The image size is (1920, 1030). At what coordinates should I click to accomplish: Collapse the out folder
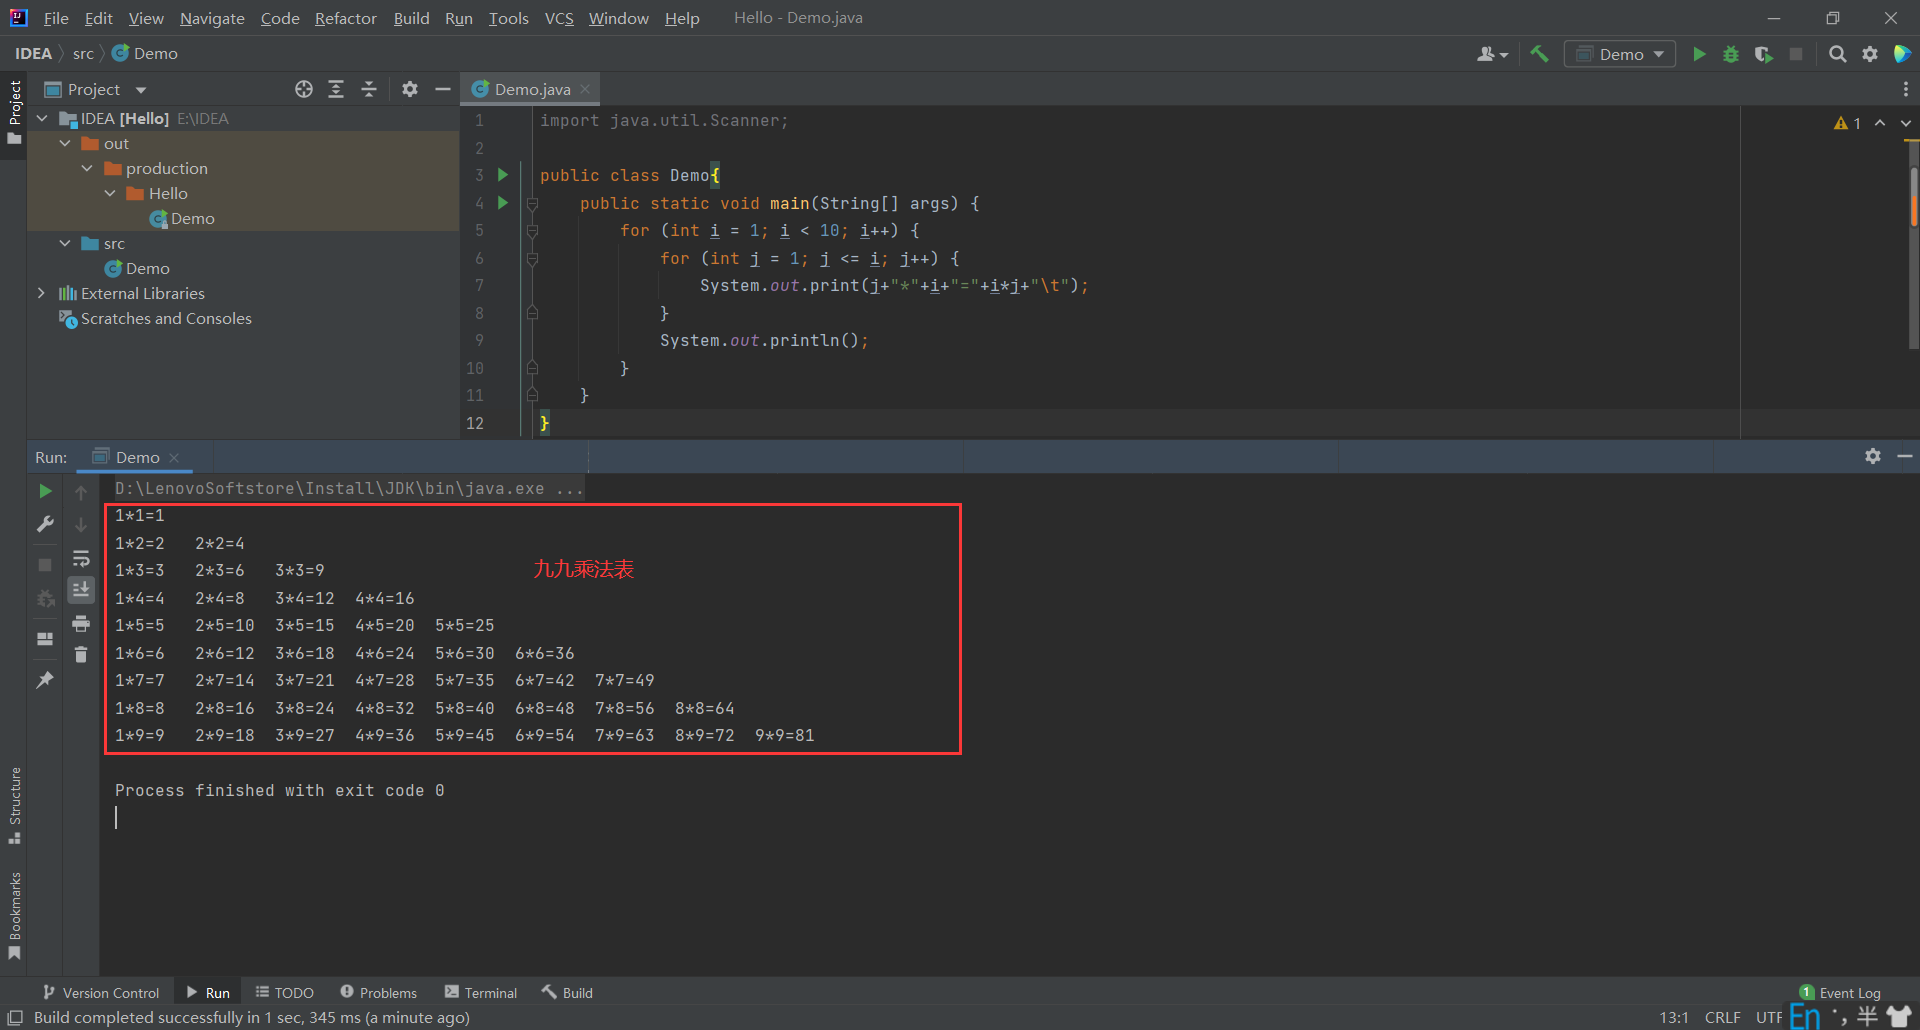click(x=65, y=143)
